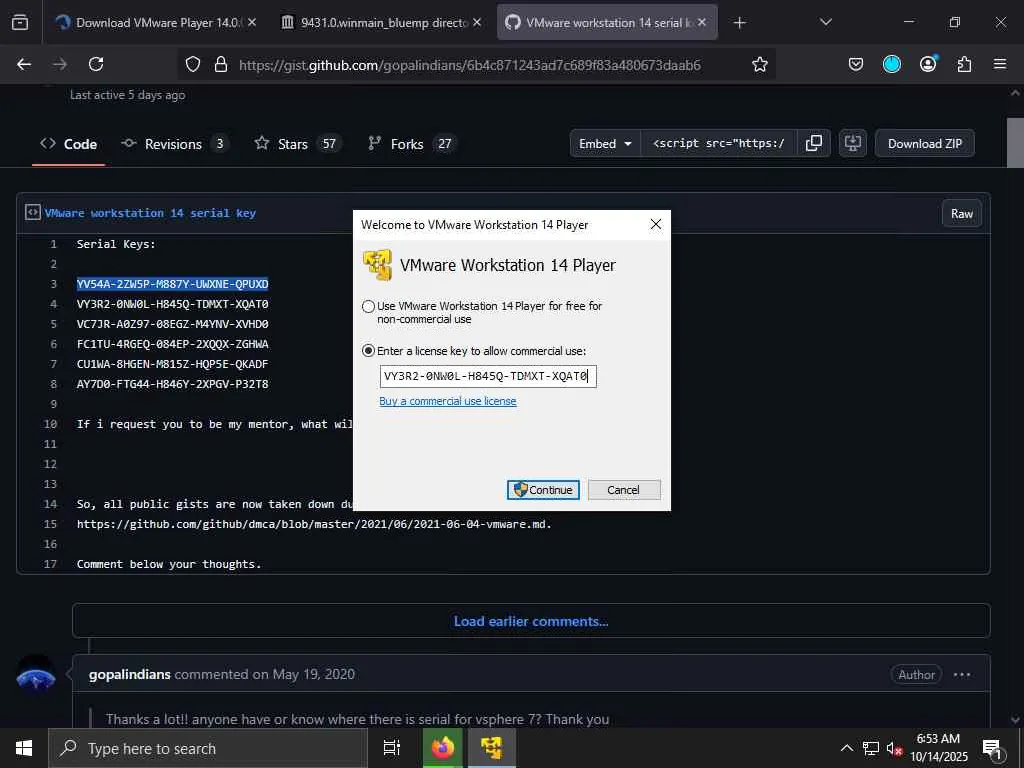1024x768 pixels.
Task: Open the gist Code tab
Action: tap(69, 144)
